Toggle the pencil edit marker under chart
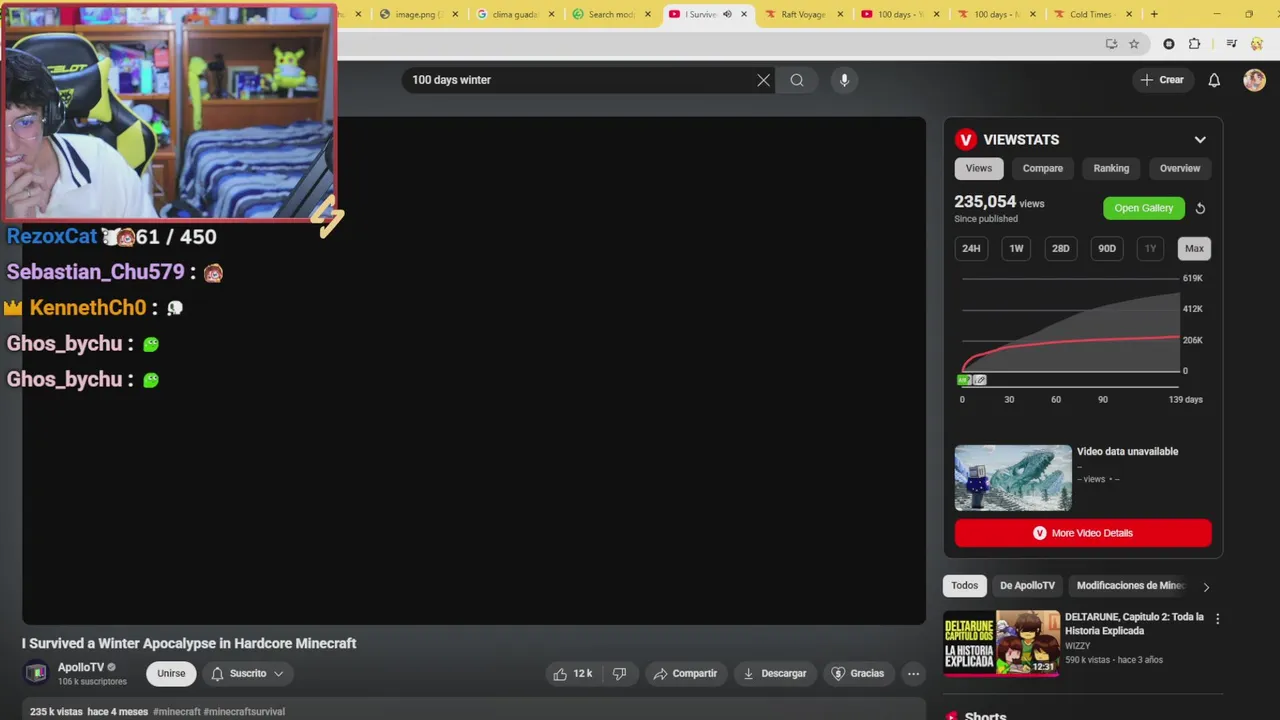This screenshot has width=1280, height=720. click(980, 380)
